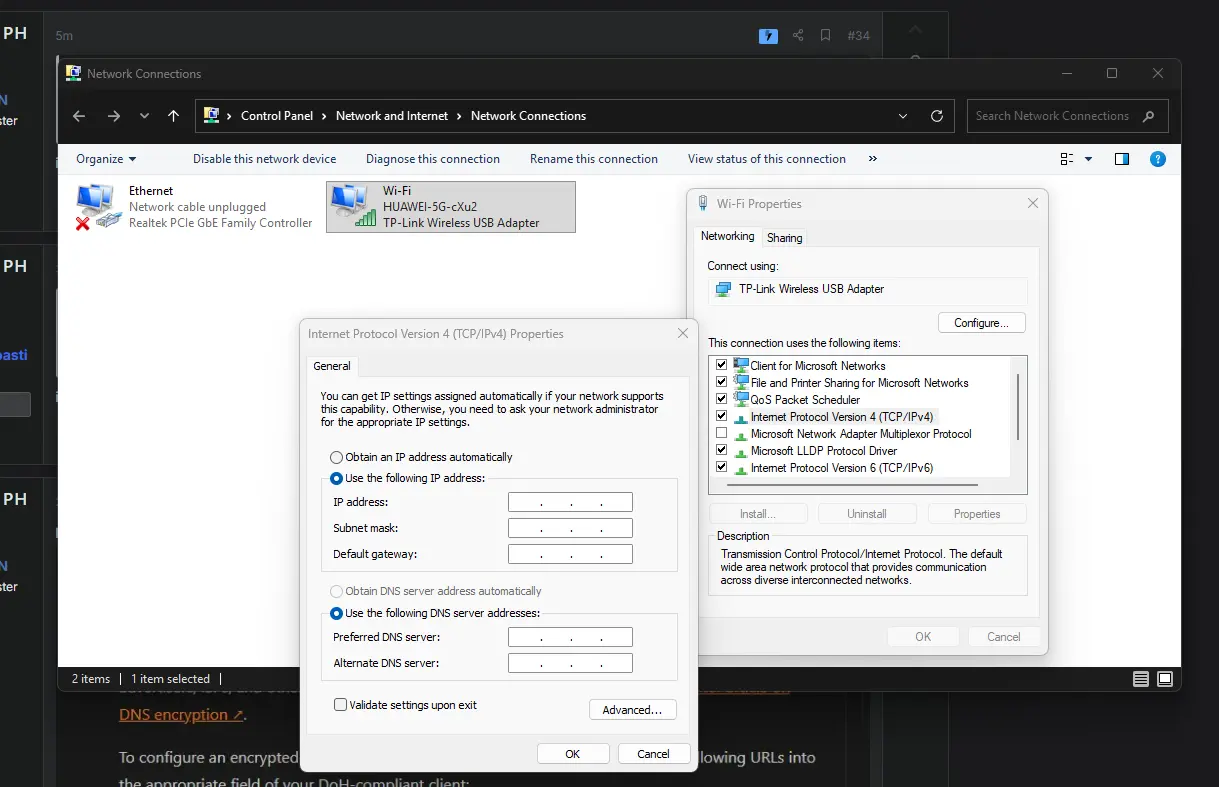Click bookmark icon in background post header
This screenshot has width=1219, height=787.
(x=825, y=36)
